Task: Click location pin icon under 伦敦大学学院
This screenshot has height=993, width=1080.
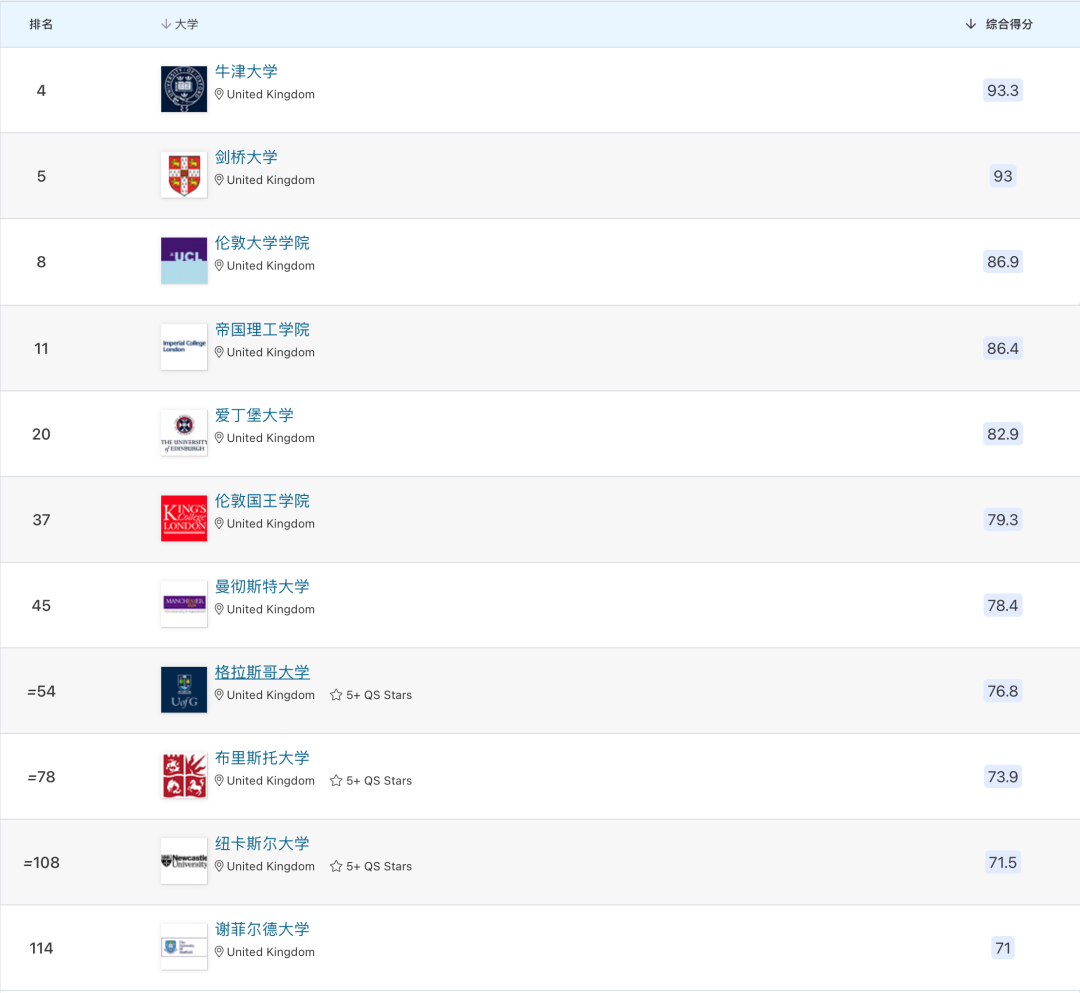Action: (219, 266)
